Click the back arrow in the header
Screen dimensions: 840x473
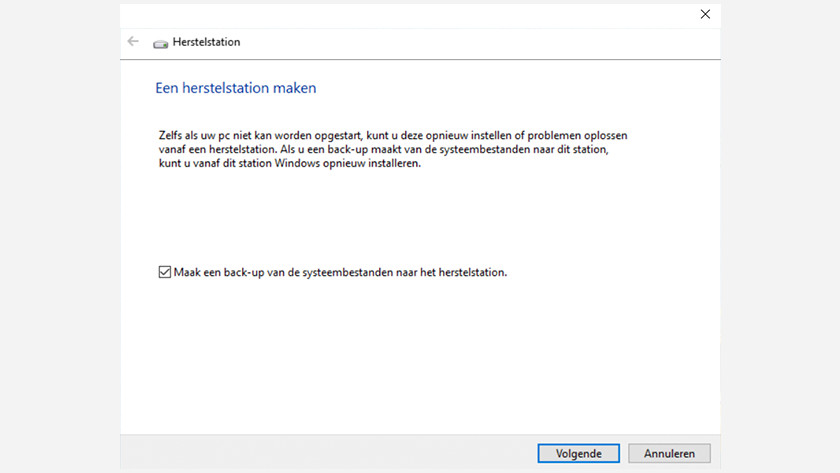[133, 42]
